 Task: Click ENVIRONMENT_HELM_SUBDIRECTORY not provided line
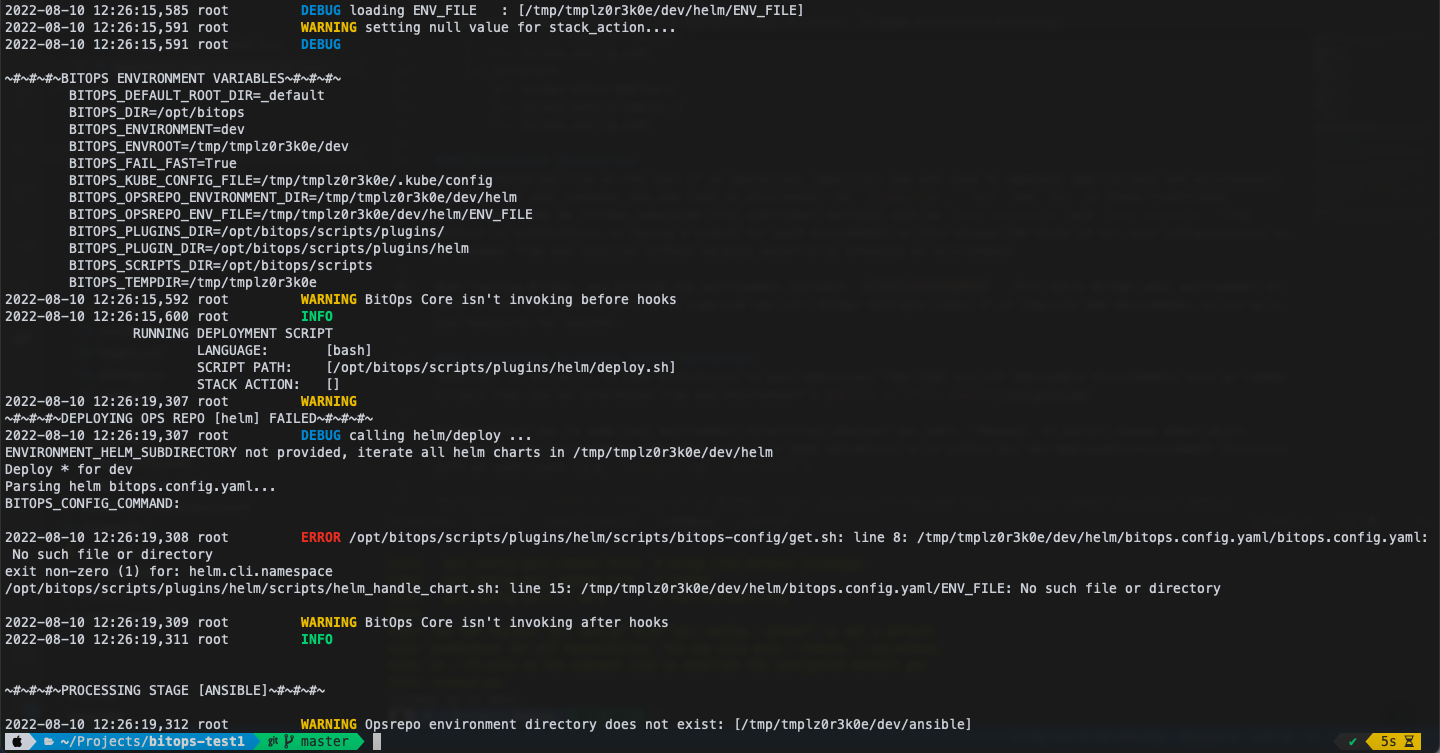[389, 452]
